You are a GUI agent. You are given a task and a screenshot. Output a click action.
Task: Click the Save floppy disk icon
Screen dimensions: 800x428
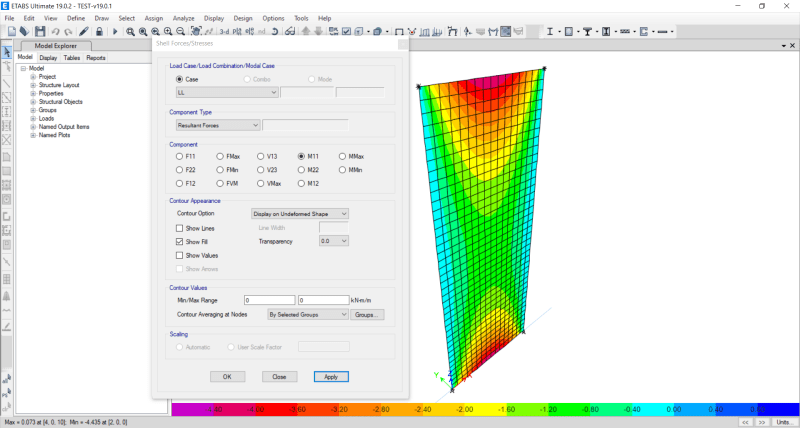[x=40, y=32]
